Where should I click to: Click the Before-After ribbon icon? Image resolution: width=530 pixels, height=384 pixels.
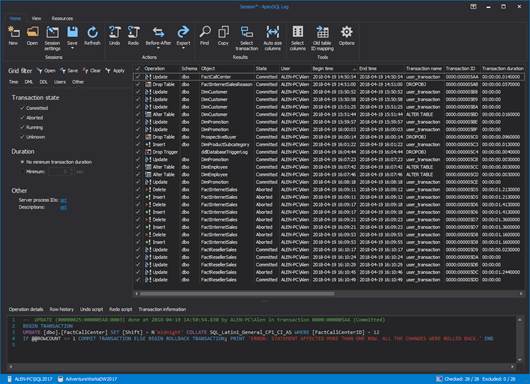point(158,32)
